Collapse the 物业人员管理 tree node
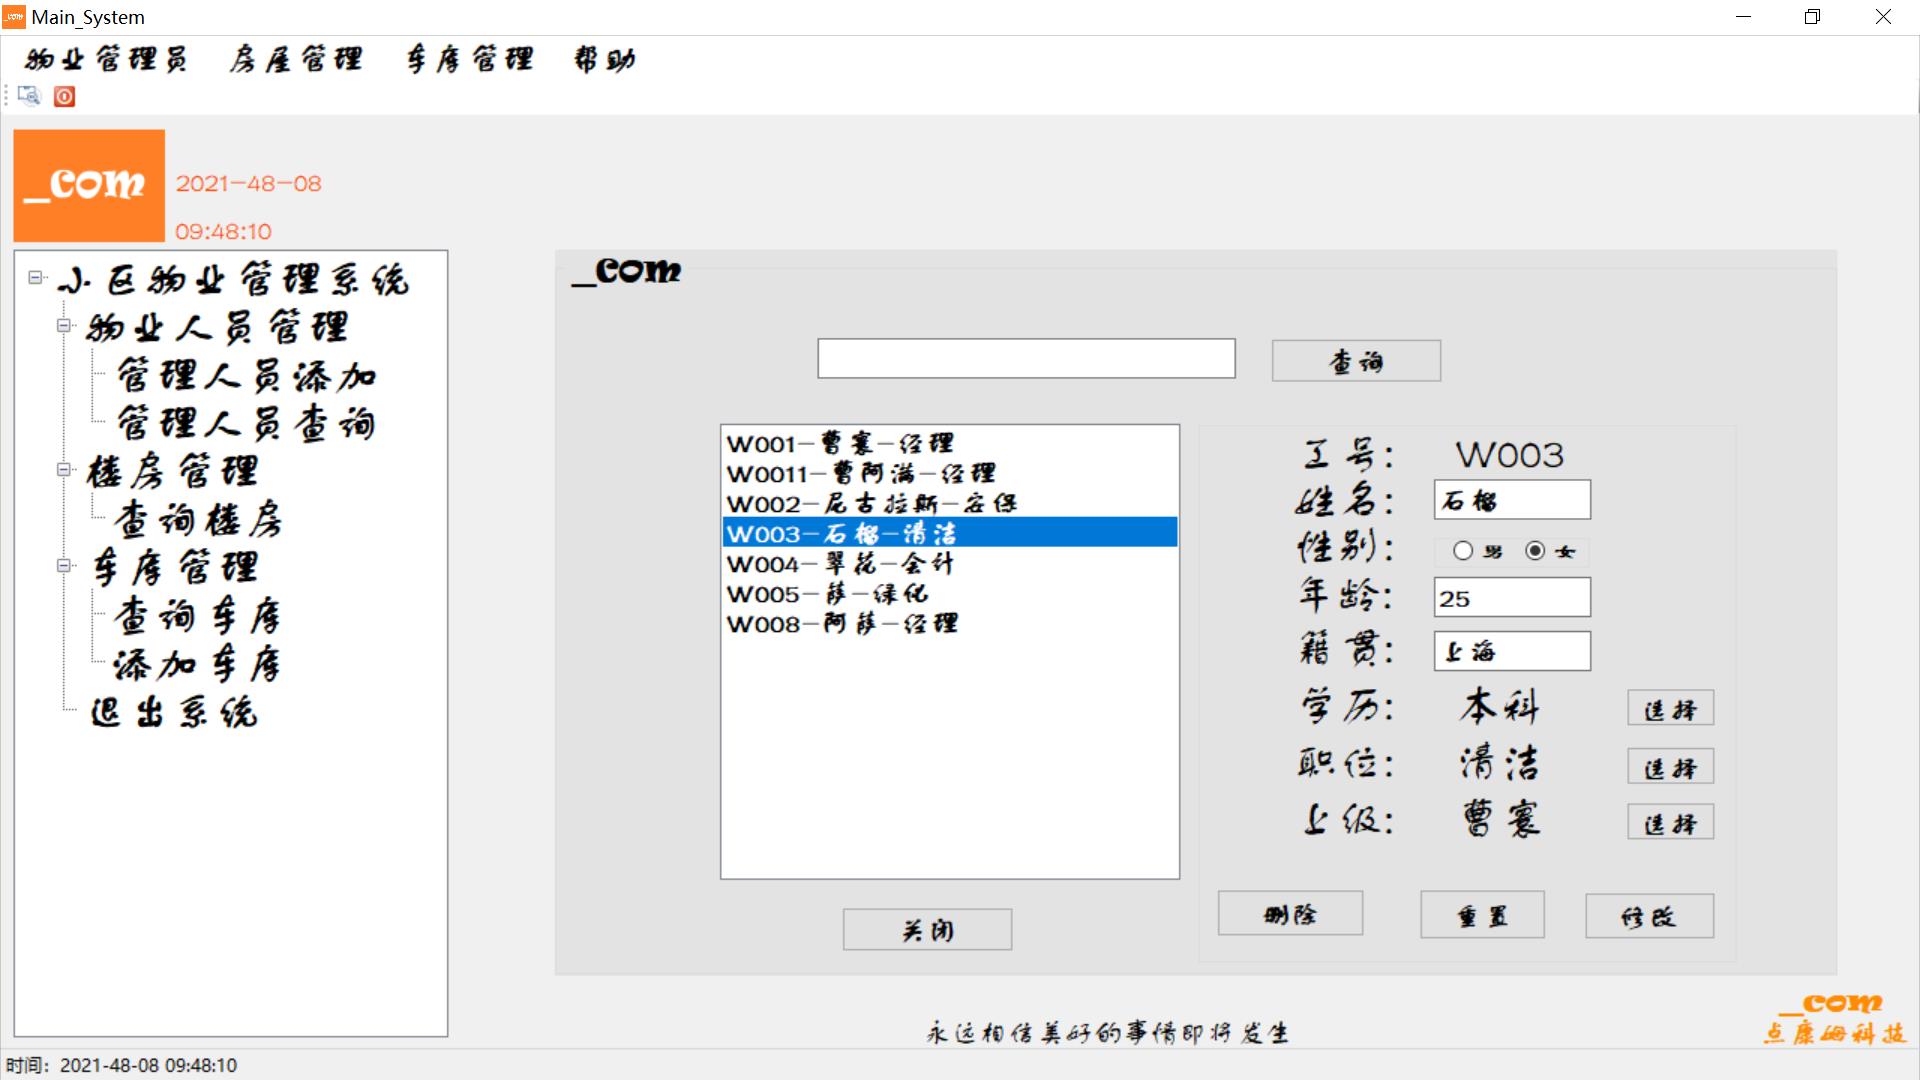This screenshot has width=1920, height=1080. tap(64, 325)
